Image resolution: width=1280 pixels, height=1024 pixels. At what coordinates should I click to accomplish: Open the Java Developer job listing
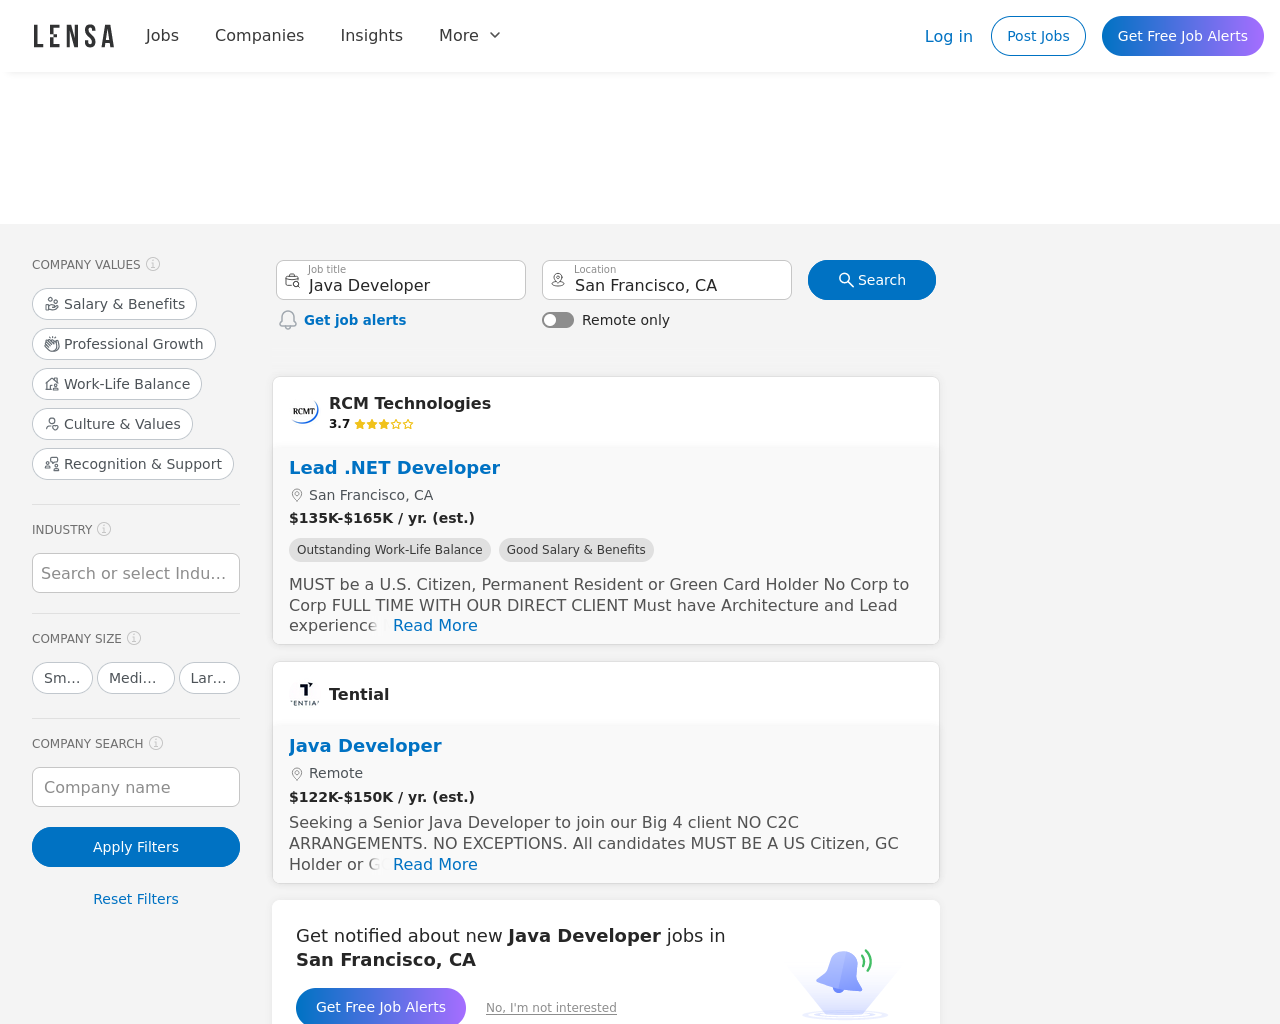(x=365, y=745)
